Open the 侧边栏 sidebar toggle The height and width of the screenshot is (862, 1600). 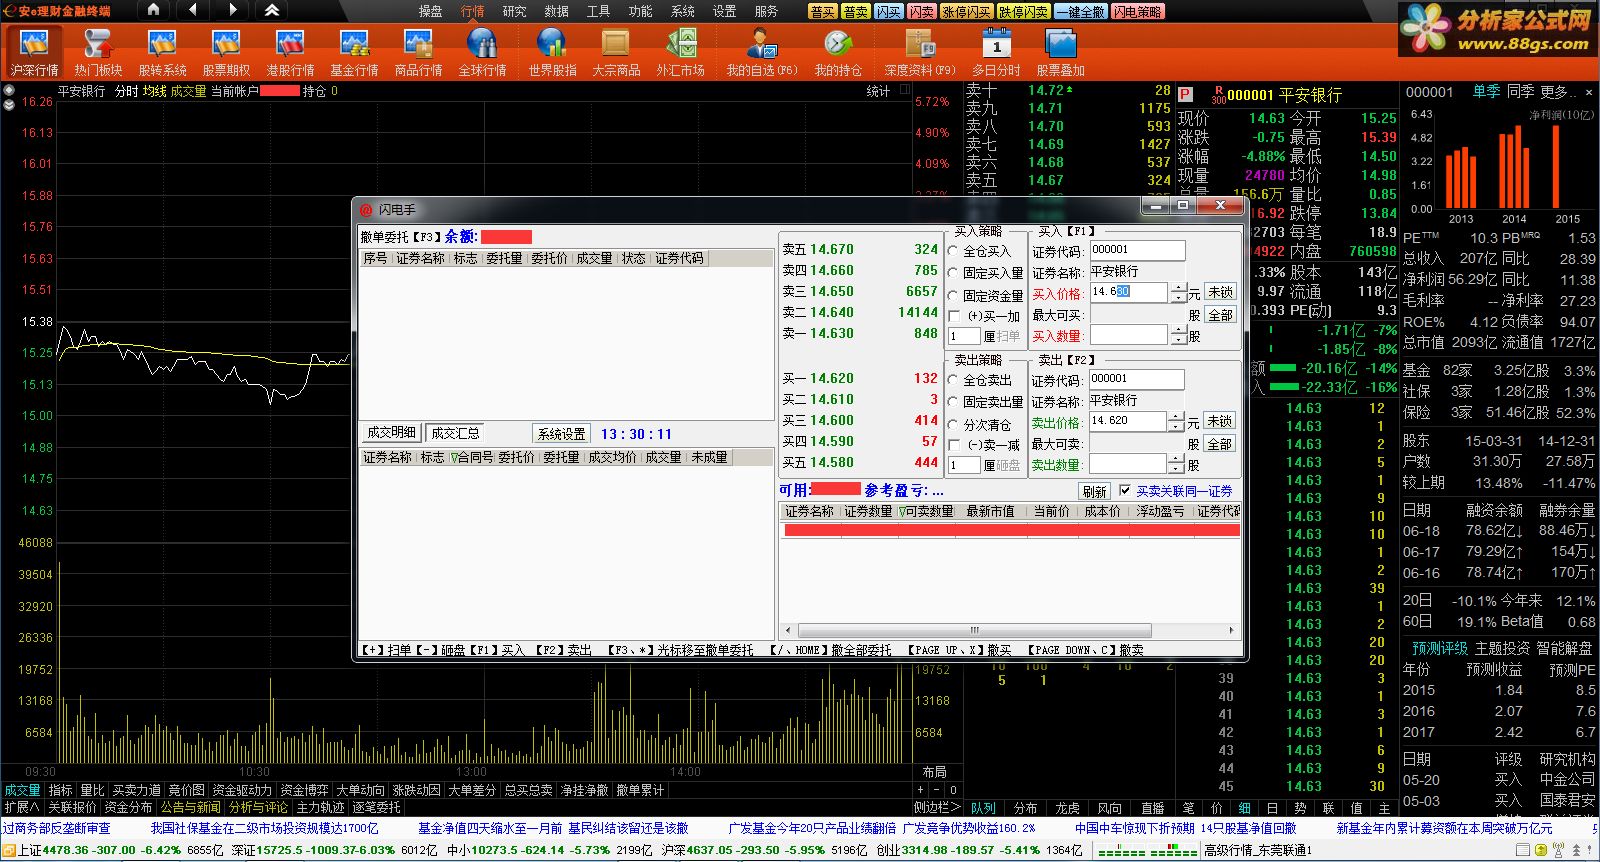936,807
